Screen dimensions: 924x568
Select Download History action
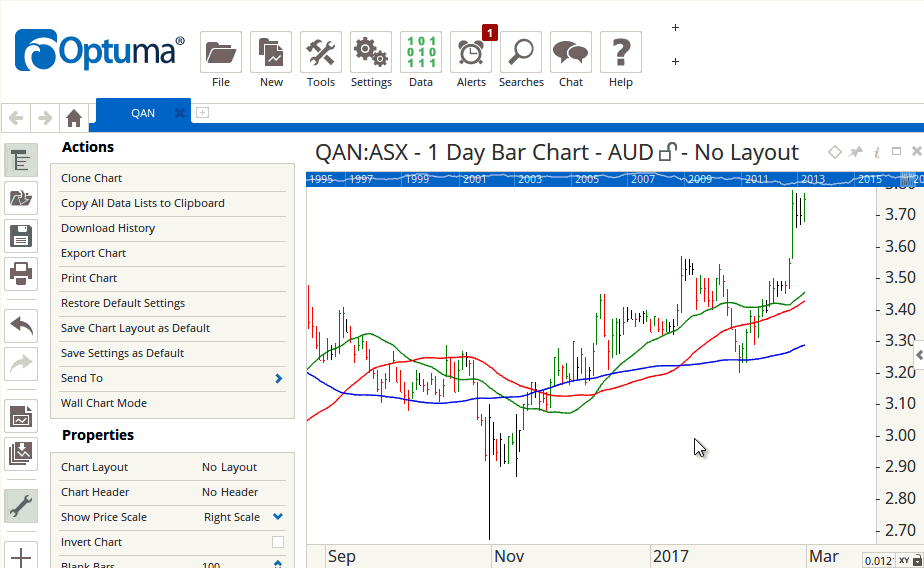172,228
